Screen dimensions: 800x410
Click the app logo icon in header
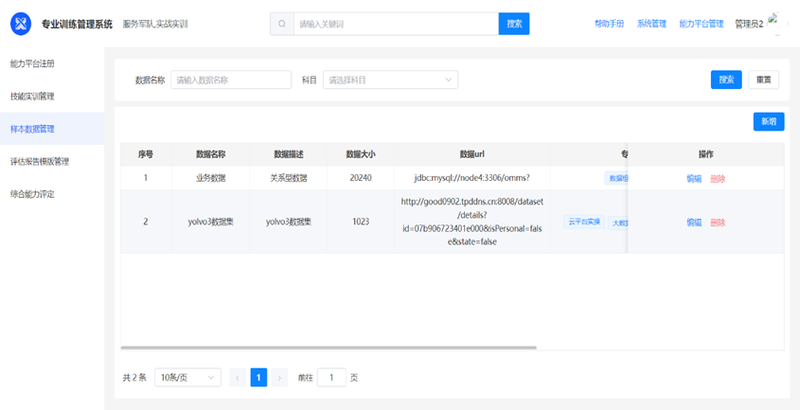pyautogui.click(x=22, y=23)
